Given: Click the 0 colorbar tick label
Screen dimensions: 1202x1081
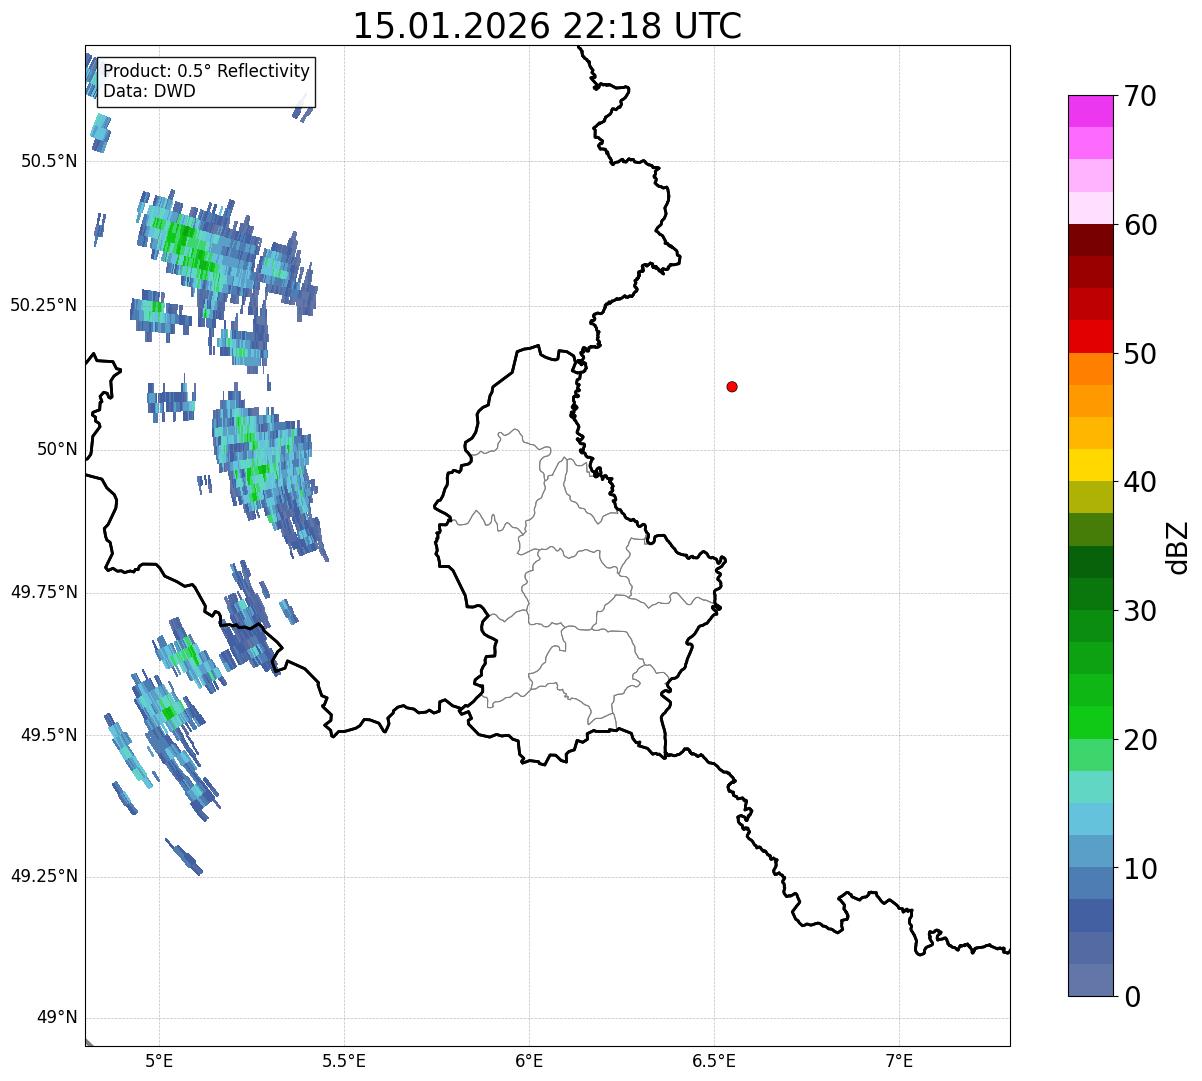Looking at the screenshot, I should click(1132, 997).
